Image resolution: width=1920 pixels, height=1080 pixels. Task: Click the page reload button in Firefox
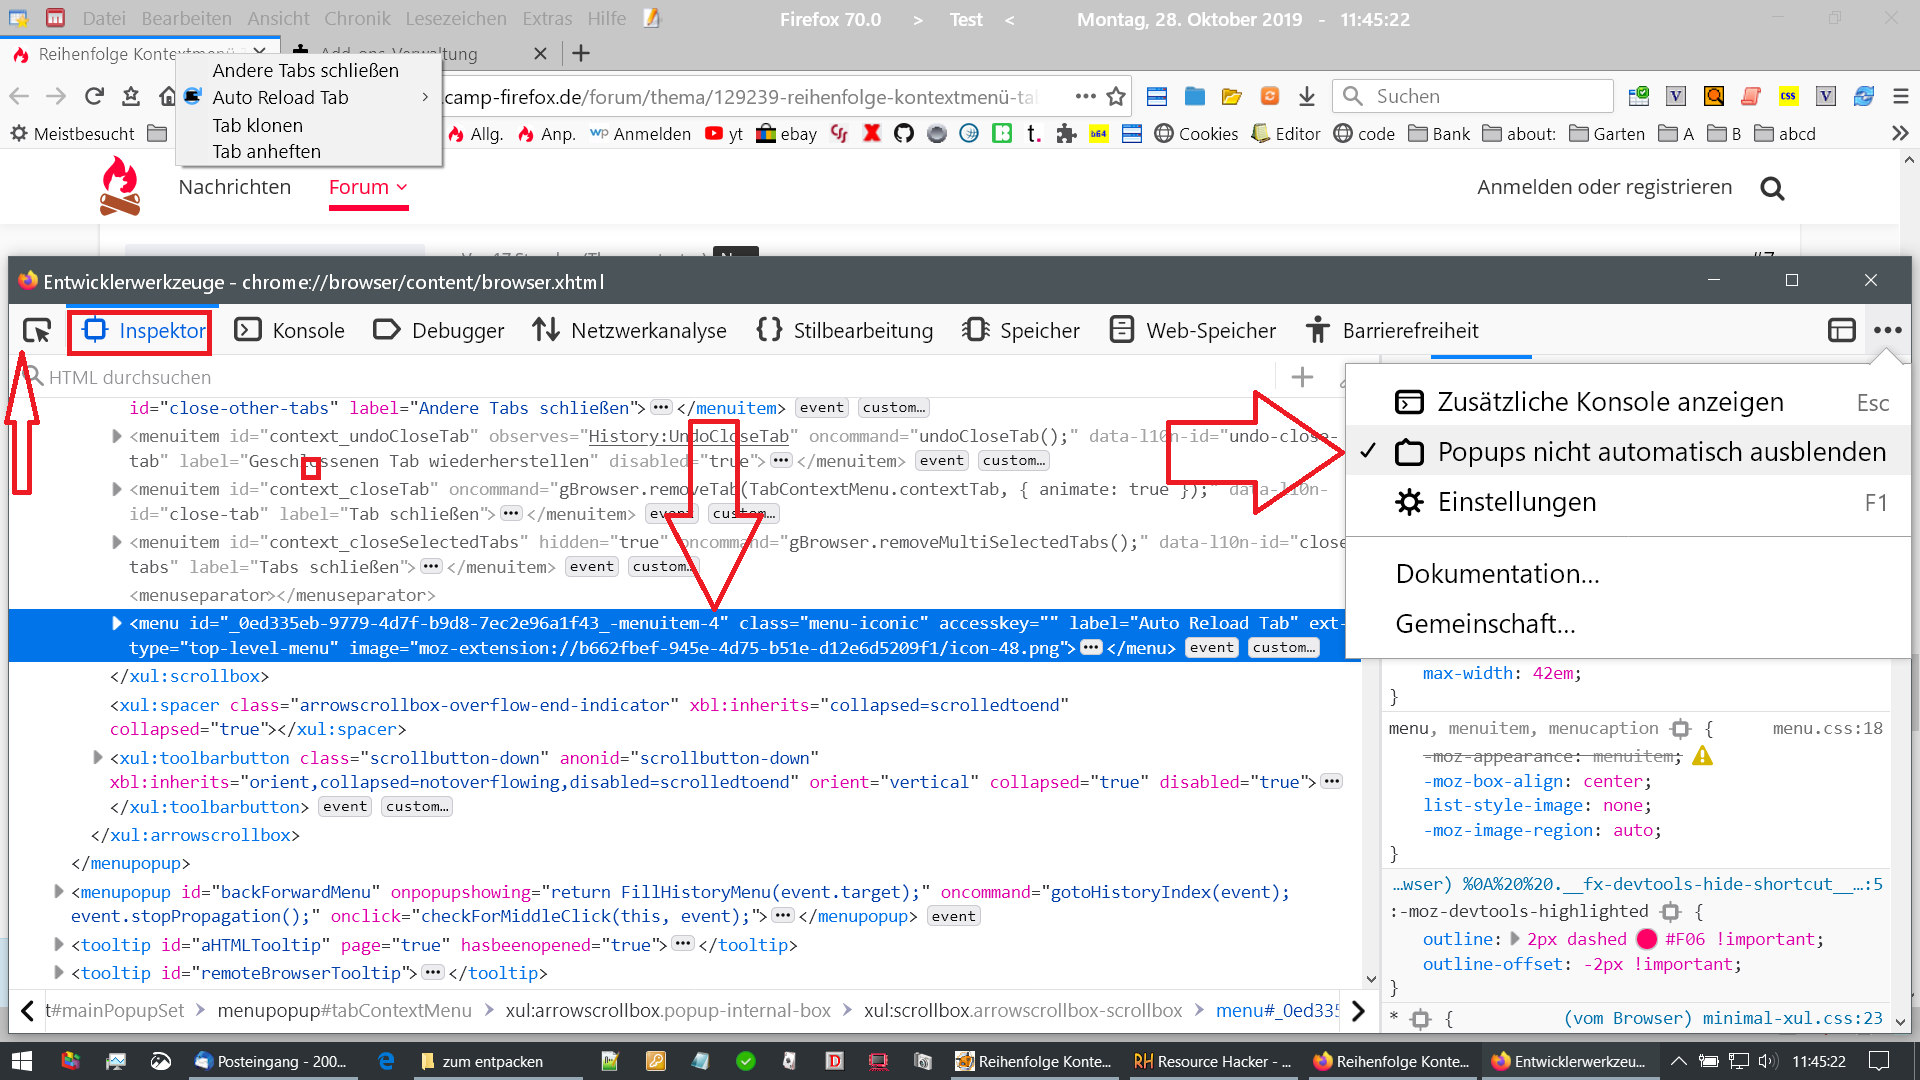point(94,96)
